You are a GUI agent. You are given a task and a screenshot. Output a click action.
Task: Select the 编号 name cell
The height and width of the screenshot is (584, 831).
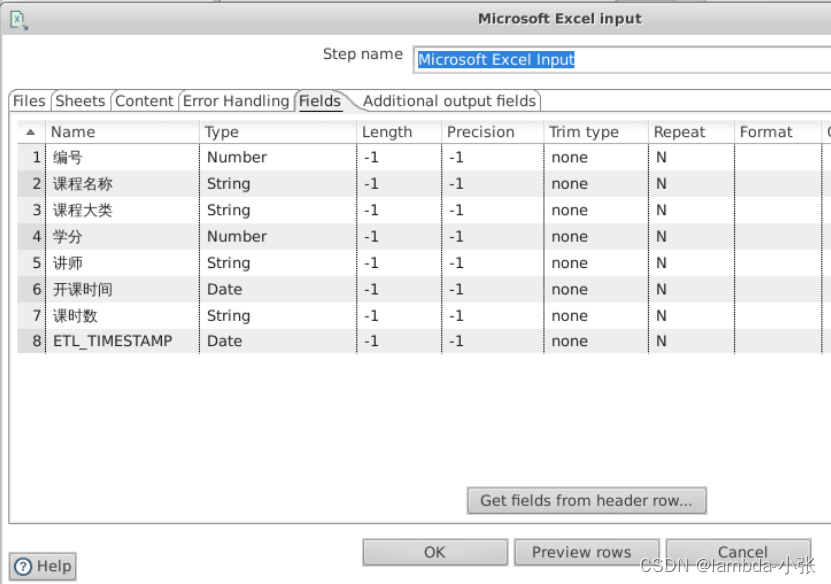point(122,157)
